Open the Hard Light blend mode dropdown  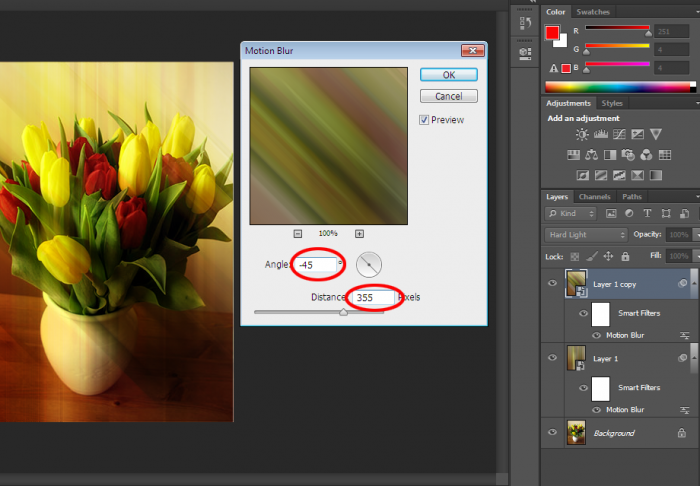[x=586, y=235]
